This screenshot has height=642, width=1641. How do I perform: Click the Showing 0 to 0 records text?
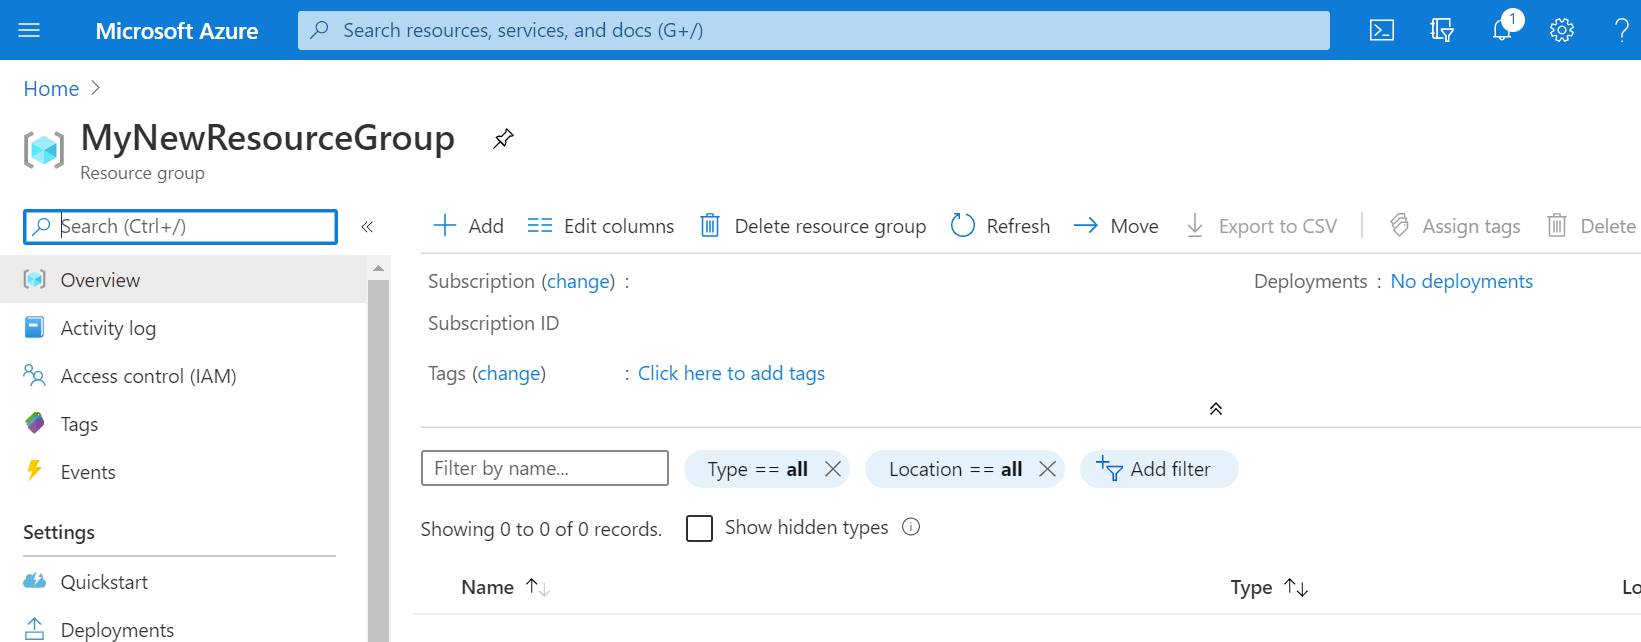[x=541, y=529]
